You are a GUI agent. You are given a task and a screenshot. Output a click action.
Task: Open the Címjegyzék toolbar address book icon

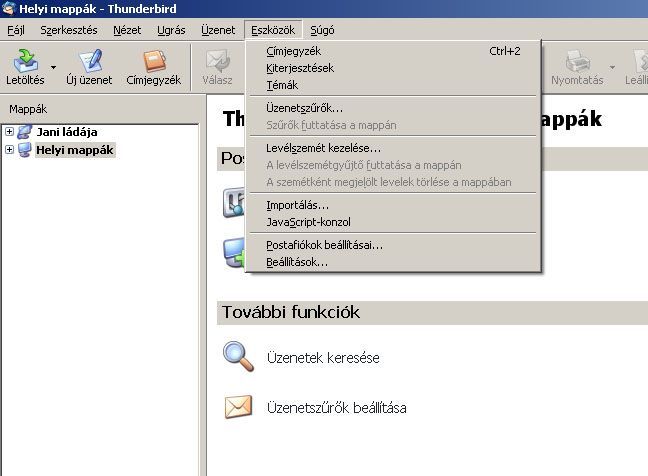pos(155,61)
